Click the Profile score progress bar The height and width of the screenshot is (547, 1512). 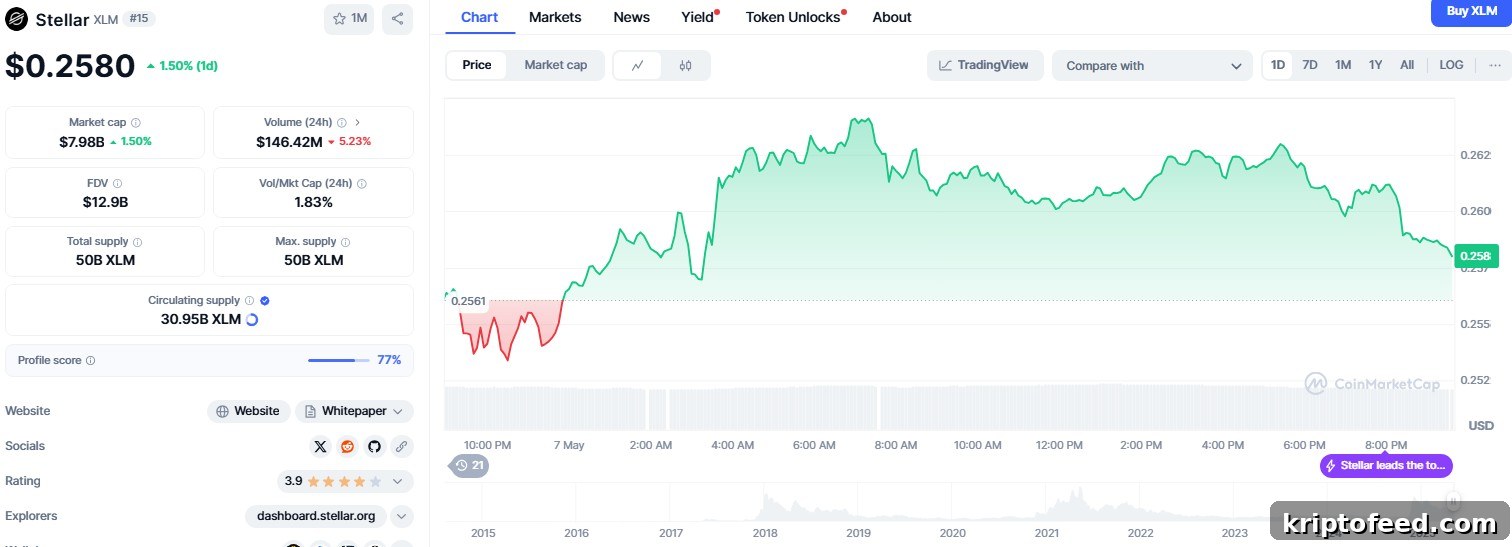pyautogui.click(x=338, y=360)
